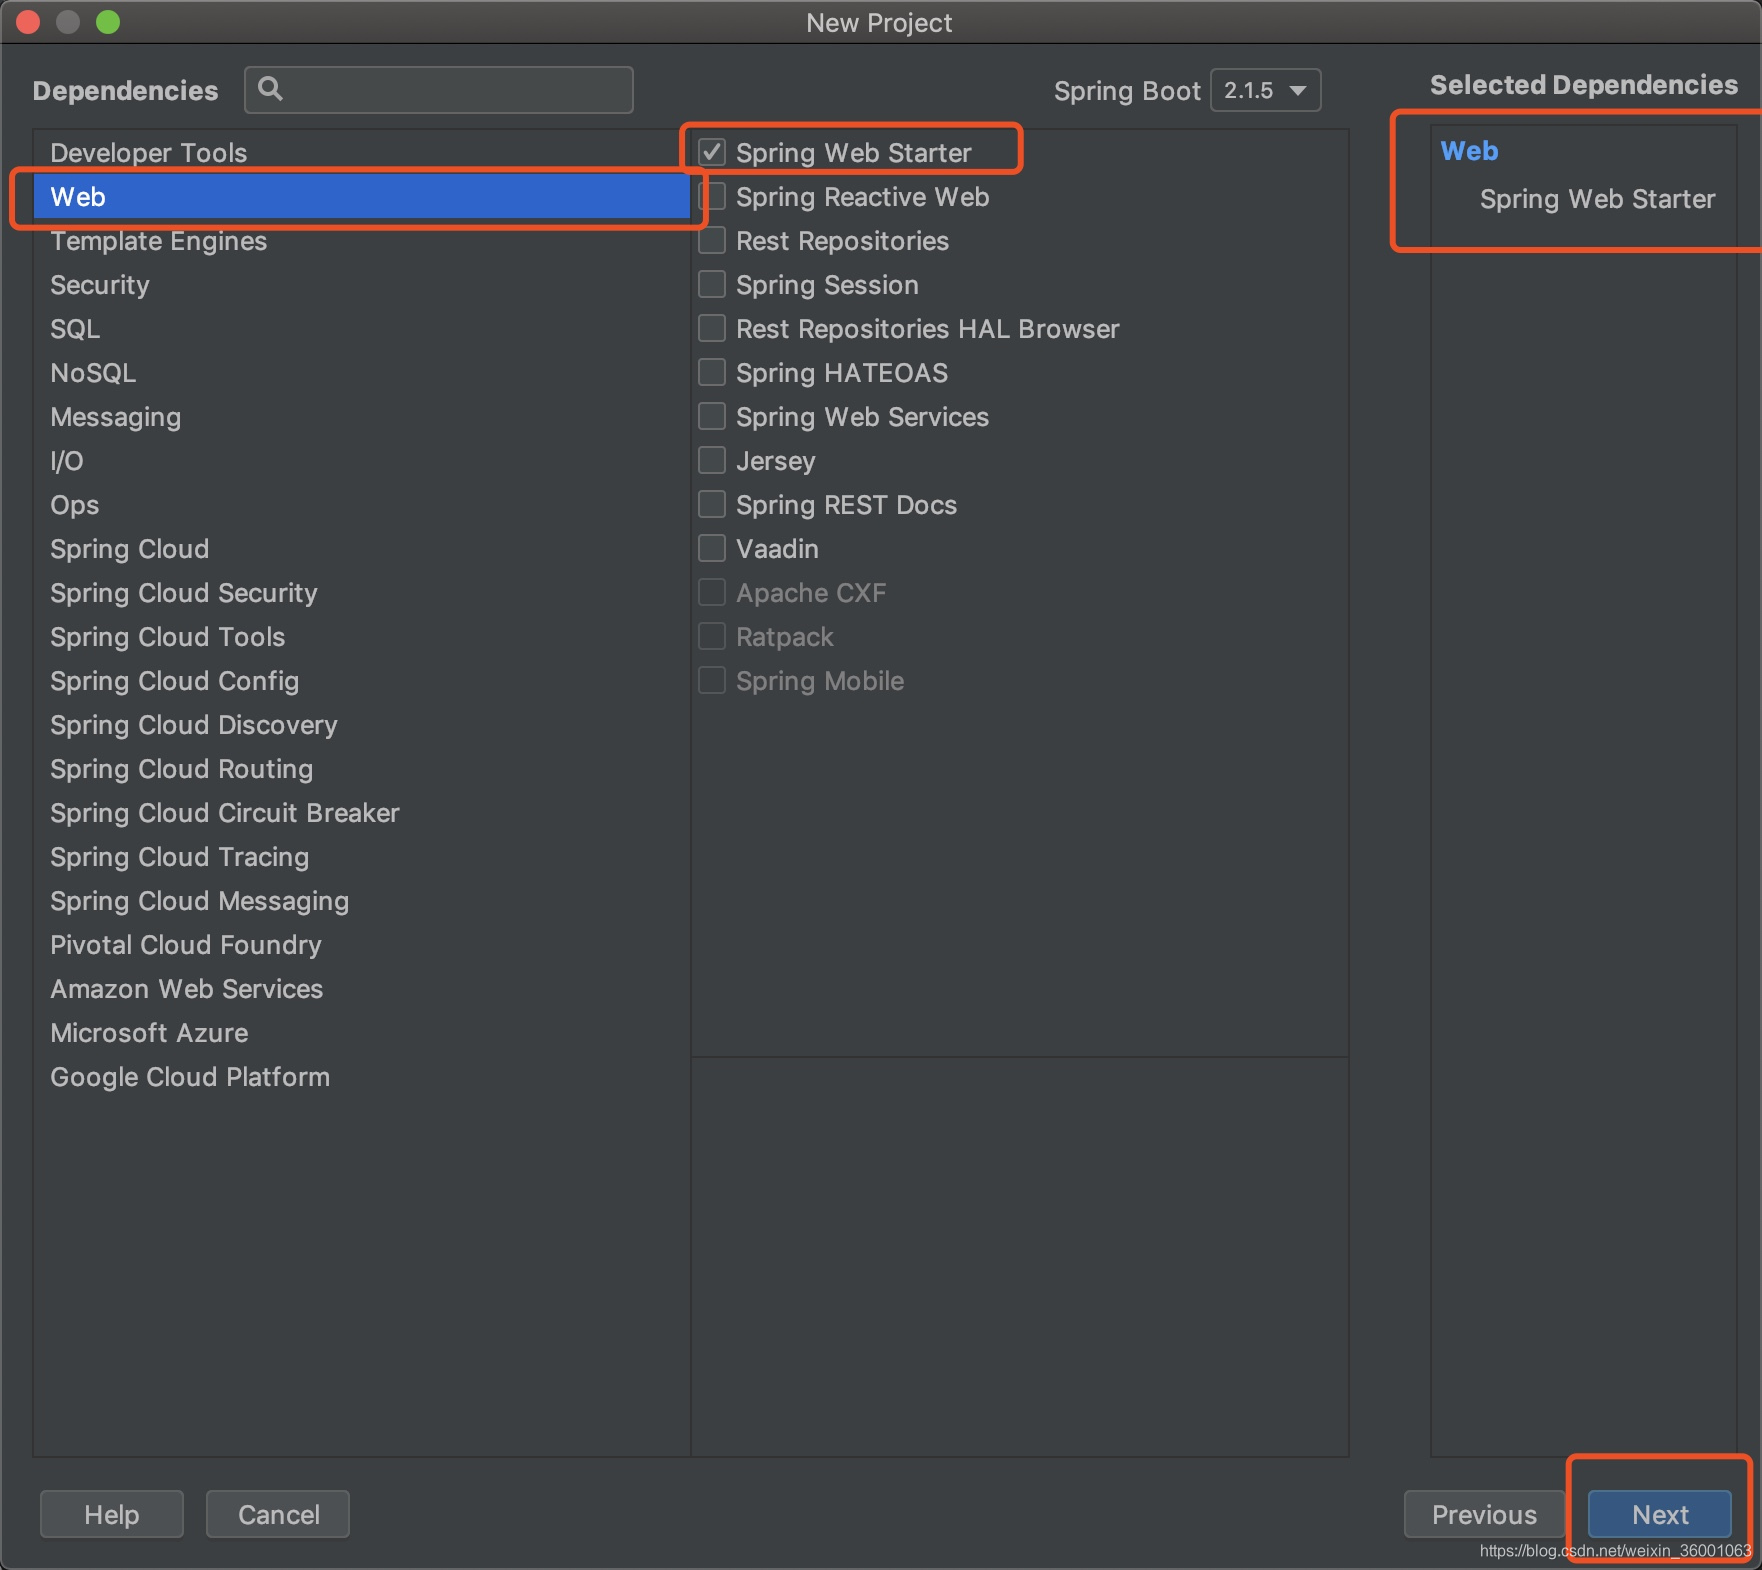This screenshot has width=1762, height=1570.
Task: Select the Spring Cloud Messaging category
Action: pos(361,900)
